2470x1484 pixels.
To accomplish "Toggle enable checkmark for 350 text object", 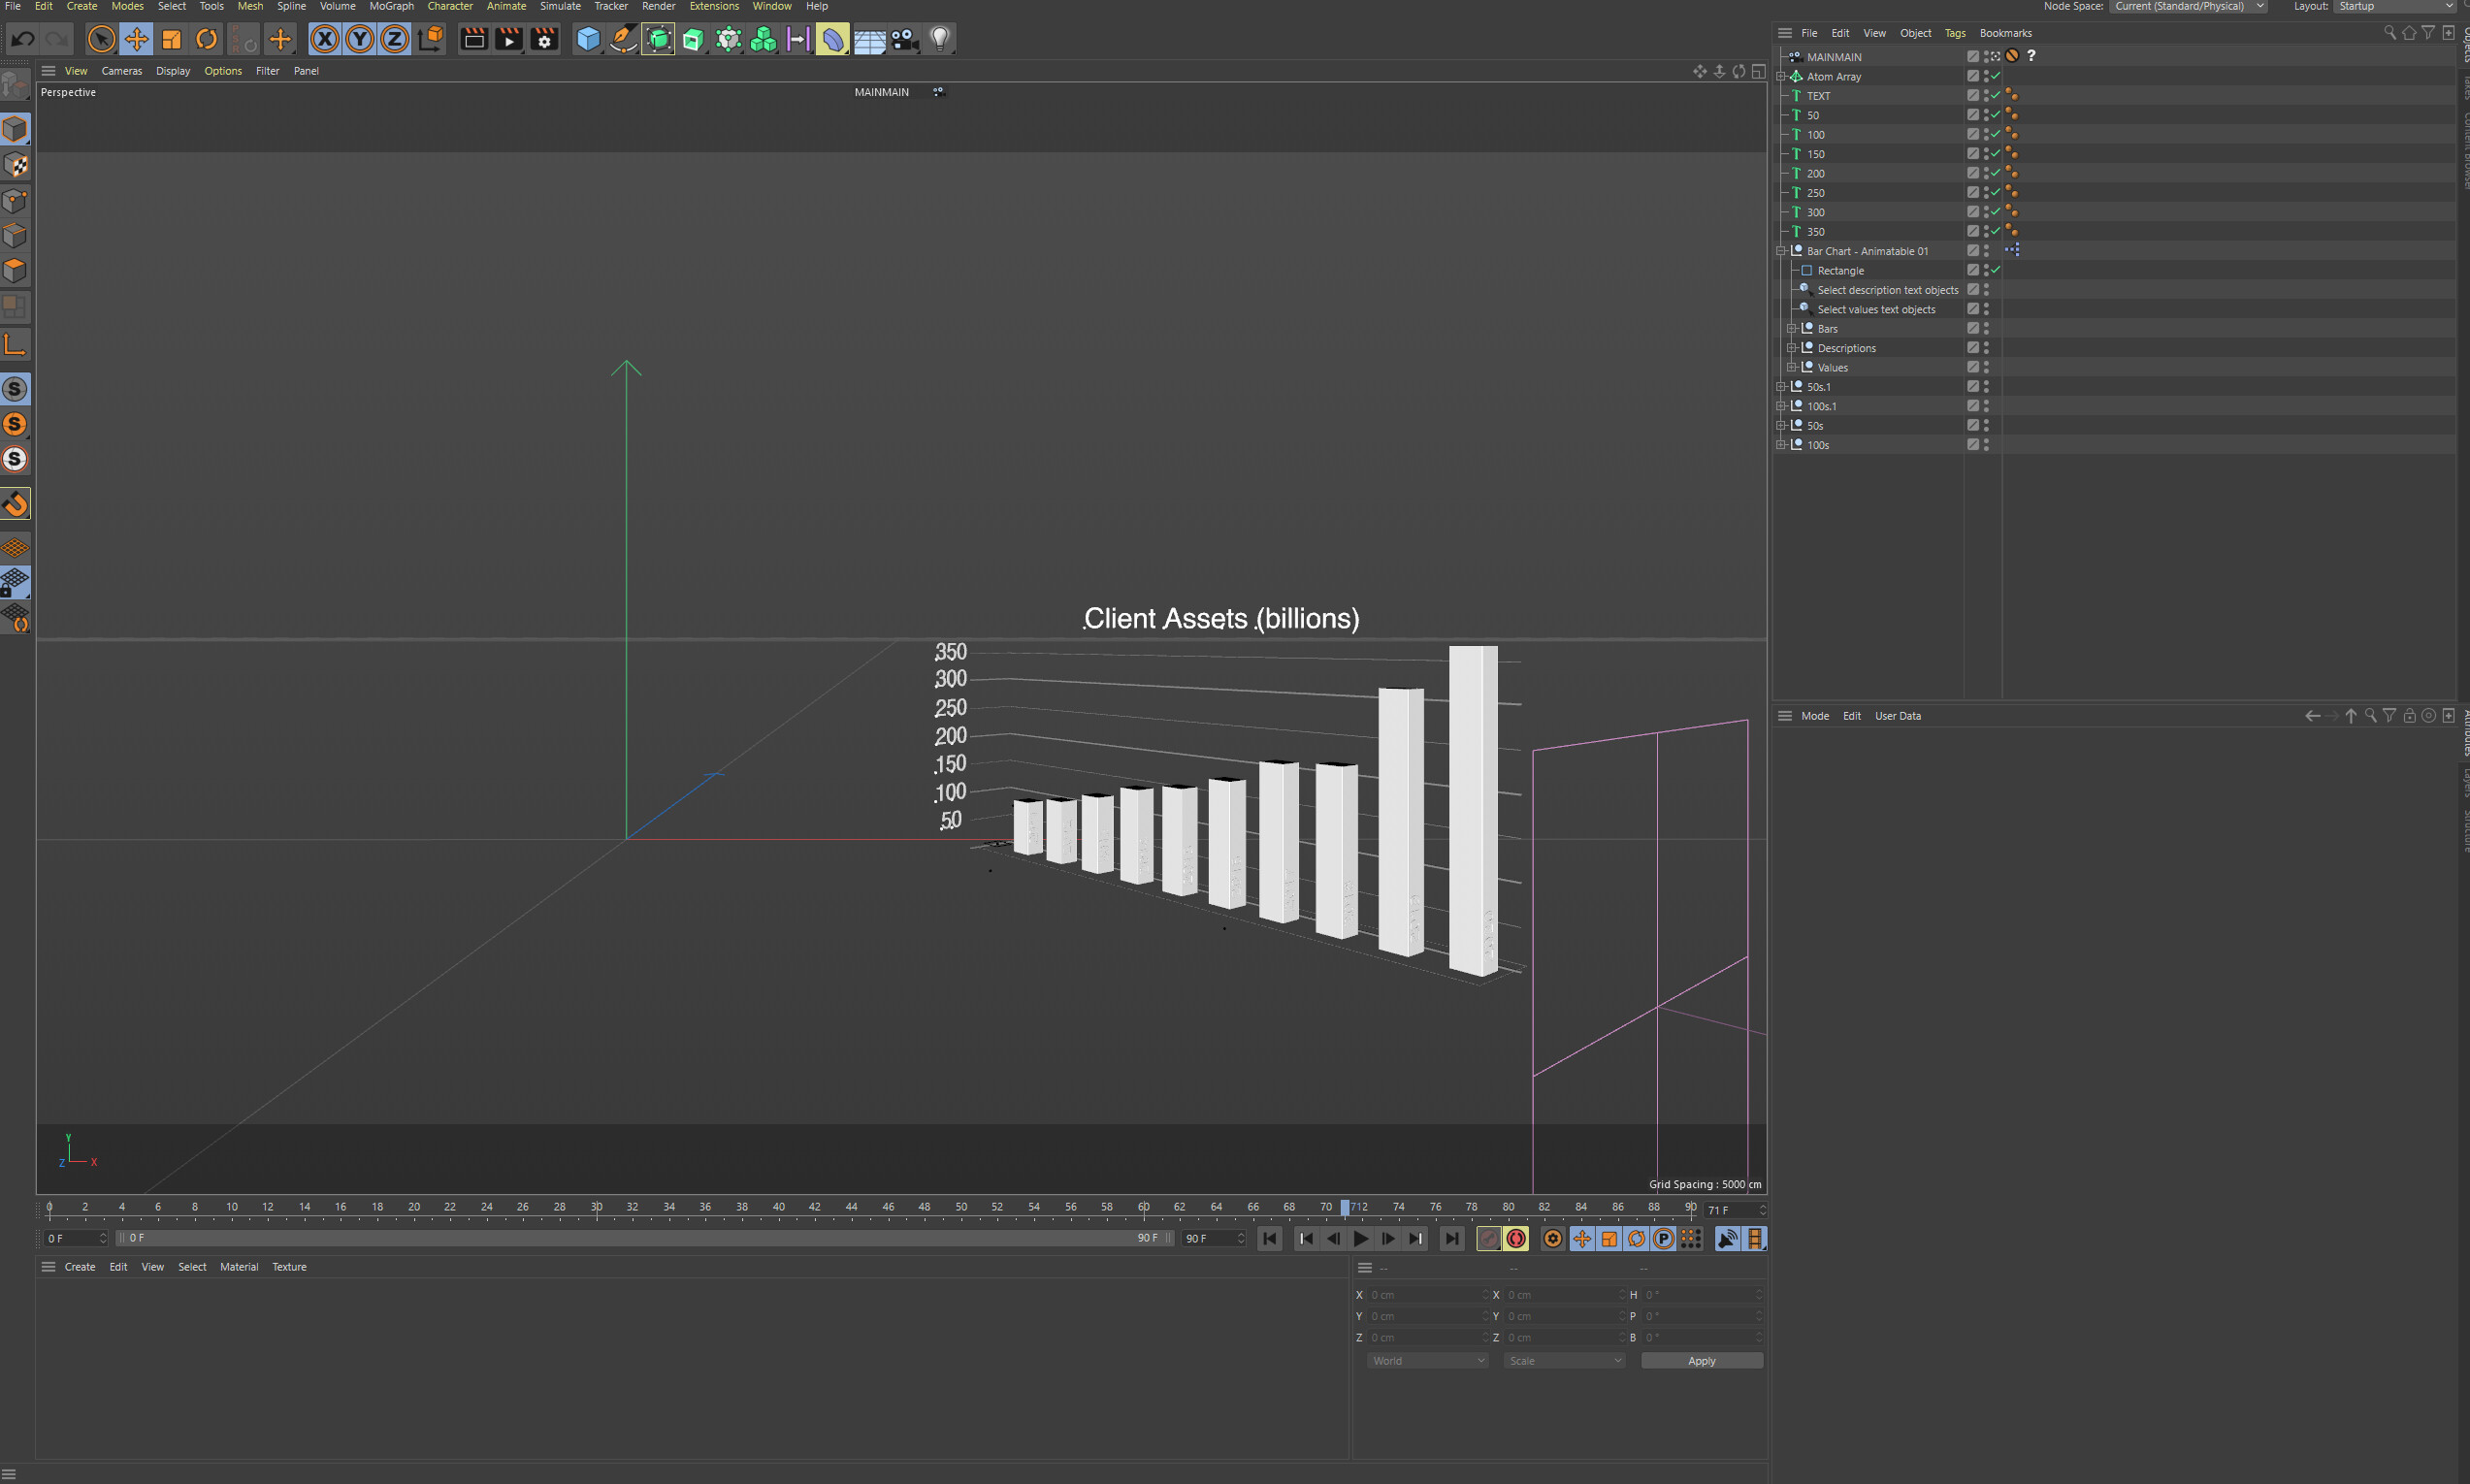I will [x=1996, y=231].
